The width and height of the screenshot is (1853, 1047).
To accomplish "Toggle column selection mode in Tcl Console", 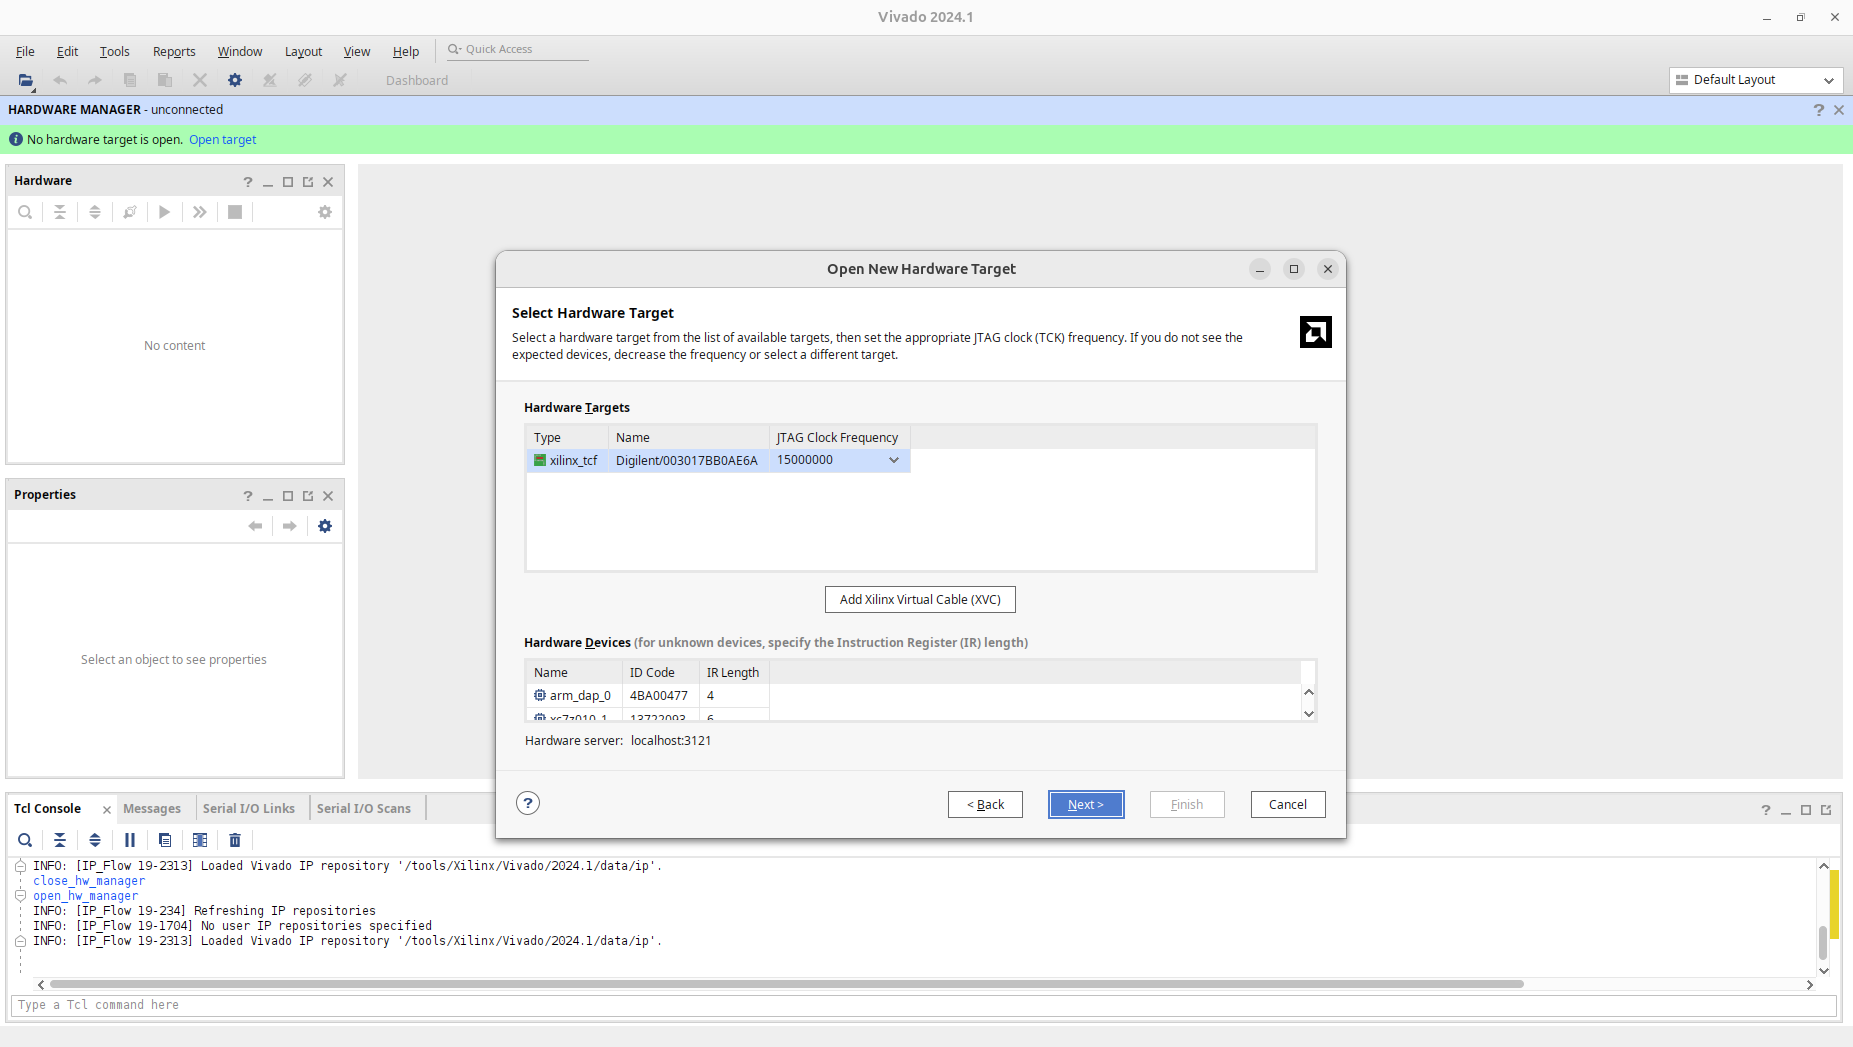I will [200, 840].
